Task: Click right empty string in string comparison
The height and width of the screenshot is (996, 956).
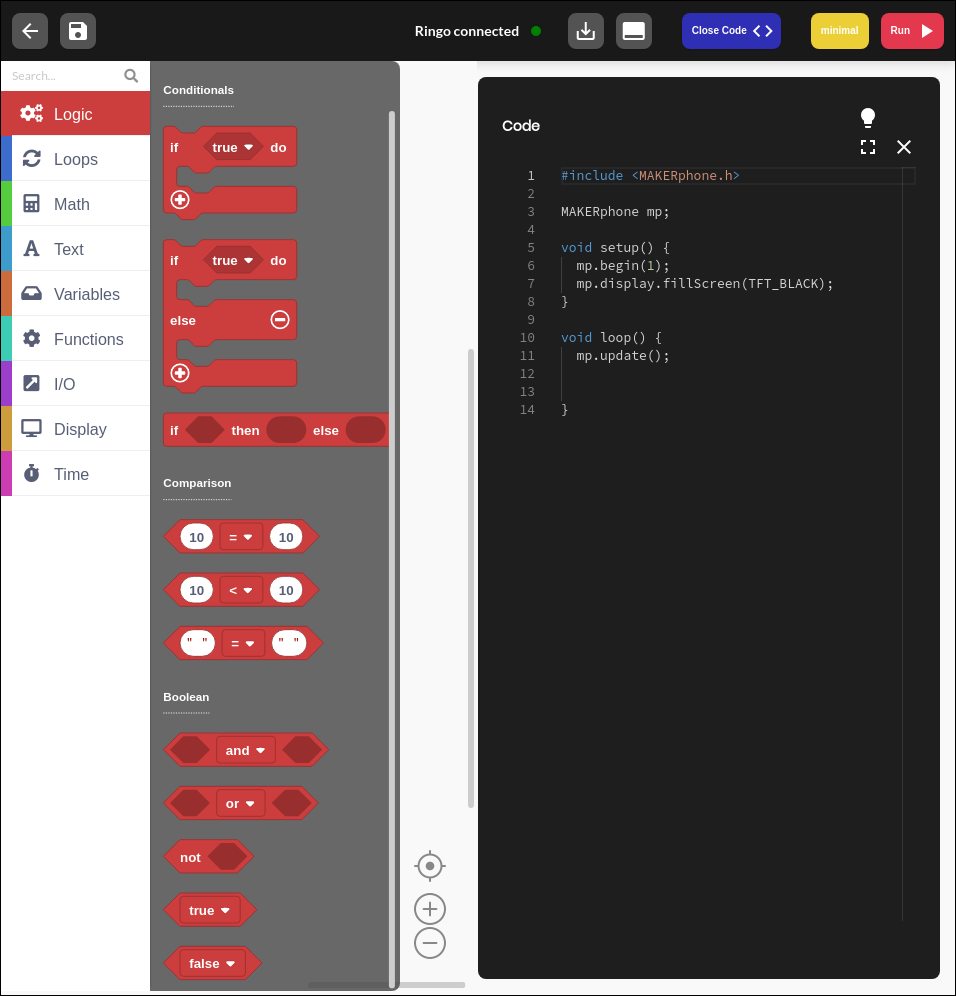Action: (289, 643)
